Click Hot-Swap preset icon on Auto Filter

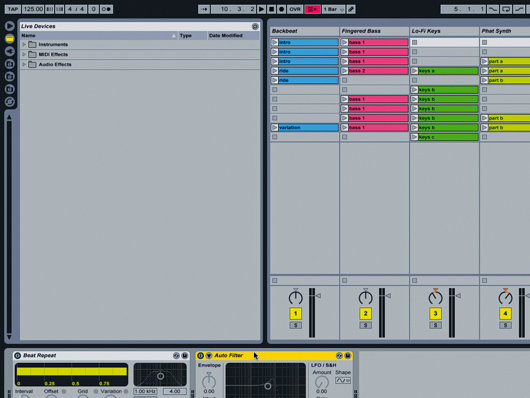pyautogui.click(x=339, y=355)
